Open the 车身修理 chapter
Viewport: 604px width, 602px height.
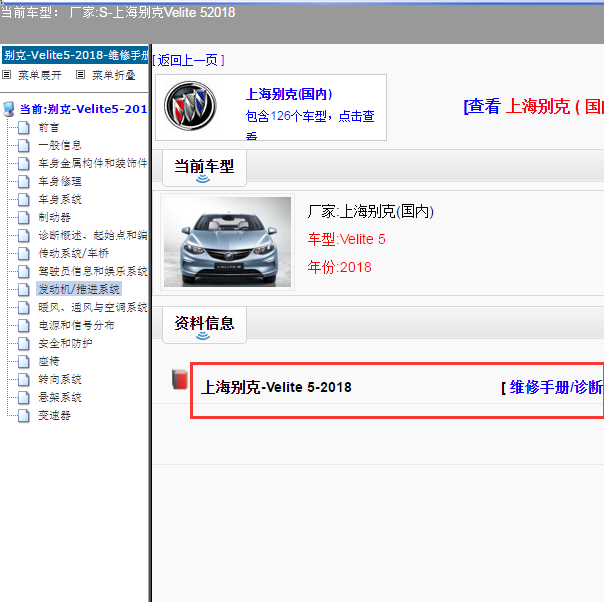[x=60, y=181]
